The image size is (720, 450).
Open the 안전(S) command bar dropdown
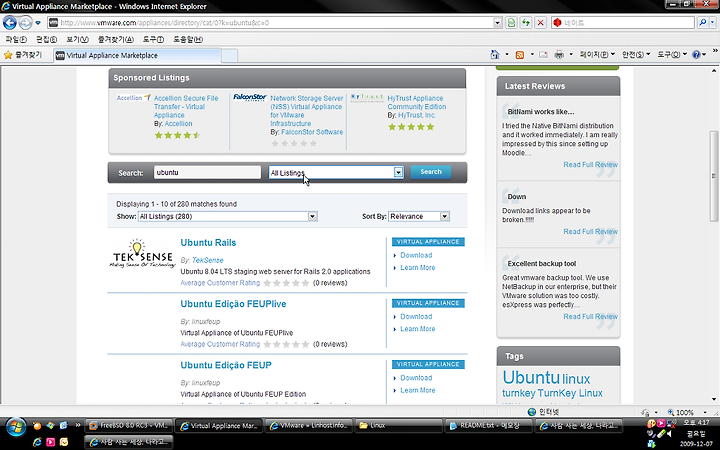pos(636,55)
